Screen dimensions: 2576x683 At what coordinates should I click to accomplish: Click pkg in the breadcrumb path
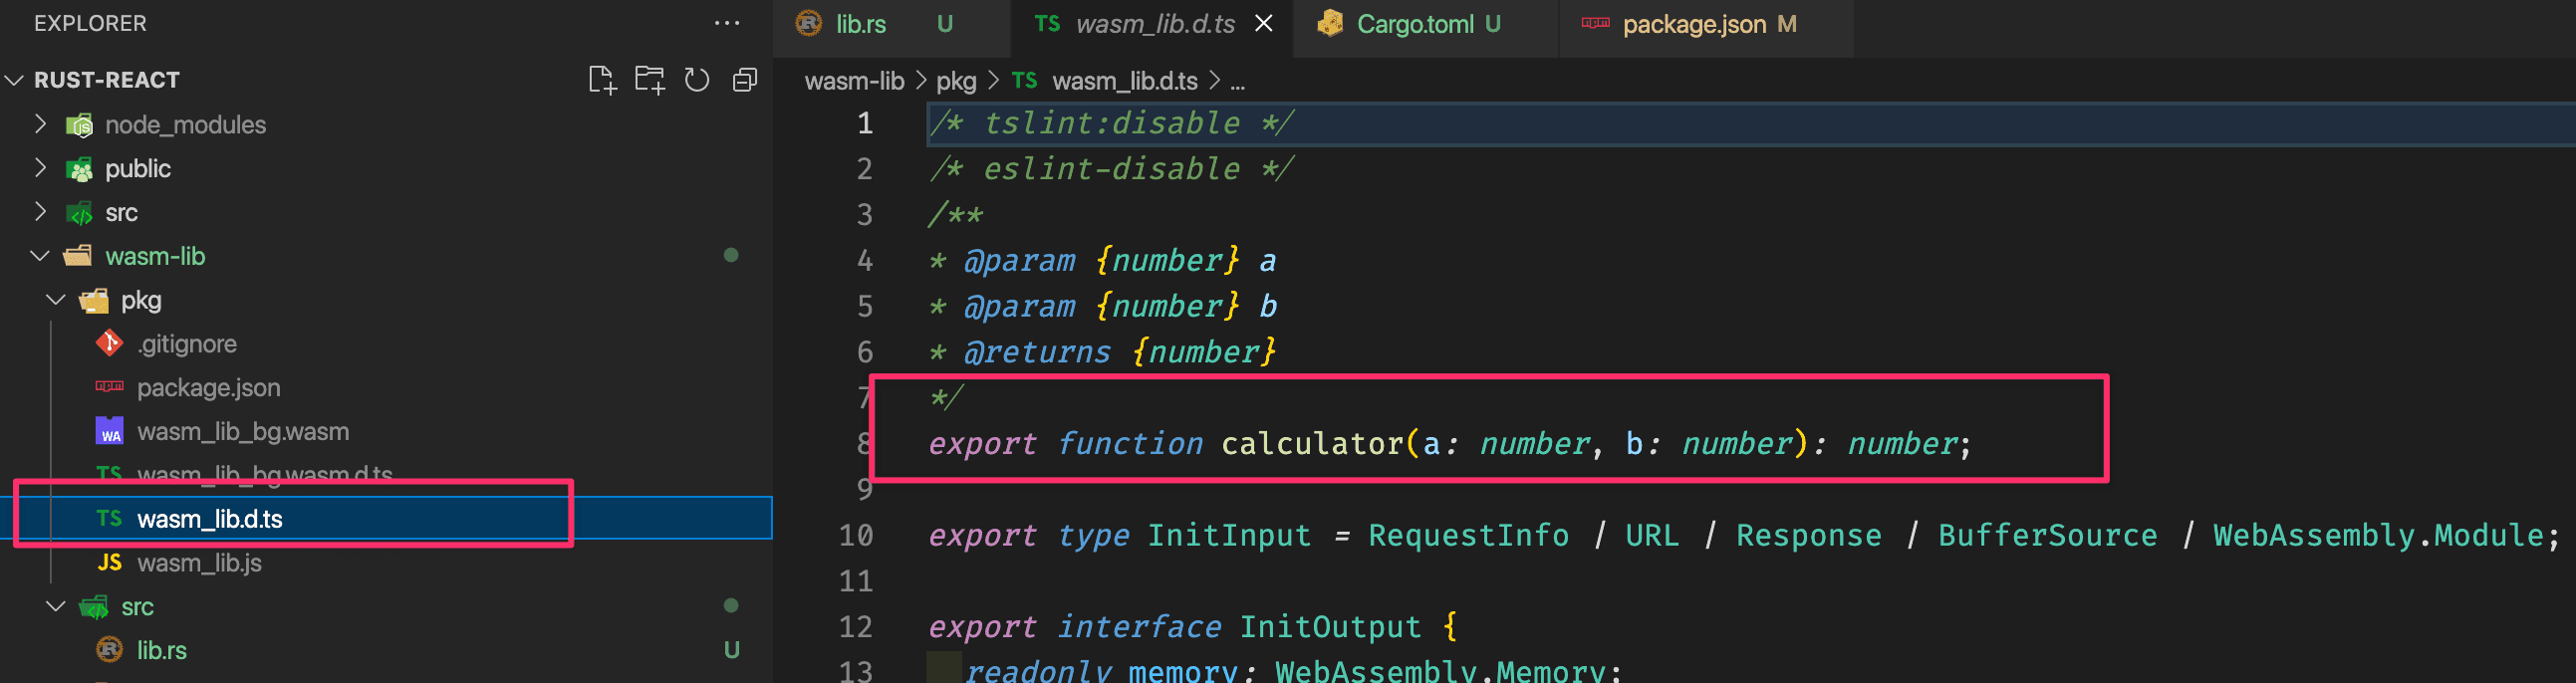955,81
